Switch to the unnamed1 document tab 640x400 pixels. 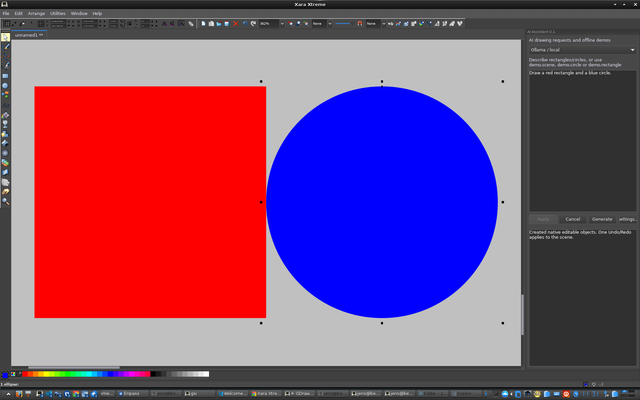pos(29,35)
